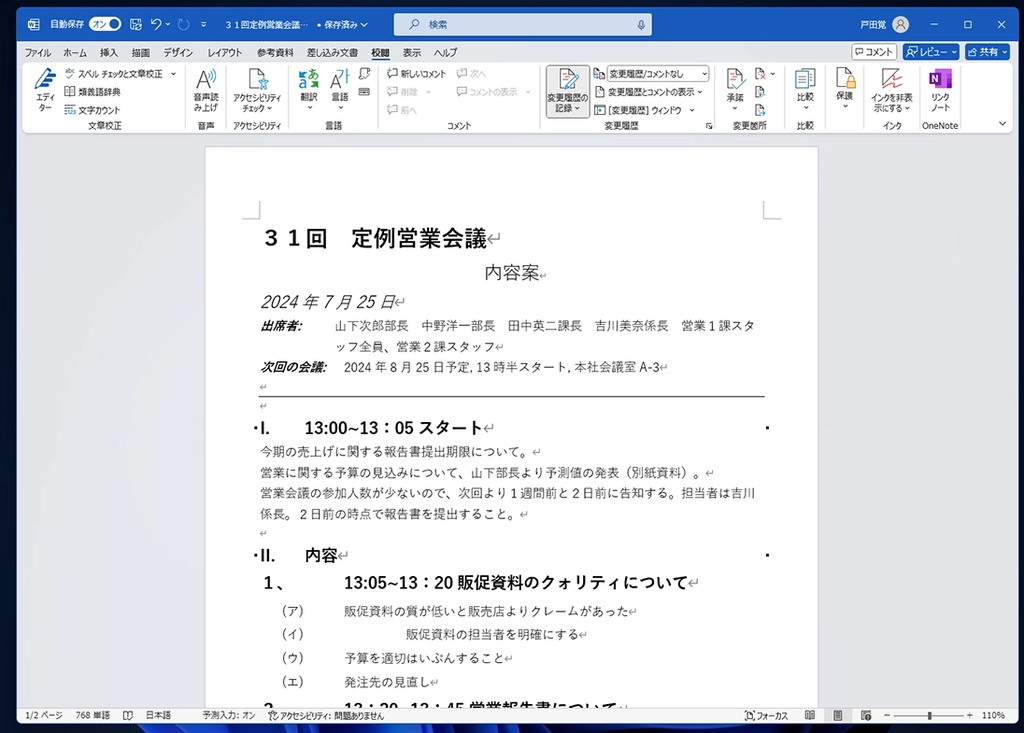Open the アクセシビリティ チェック tool

(257, 90)
